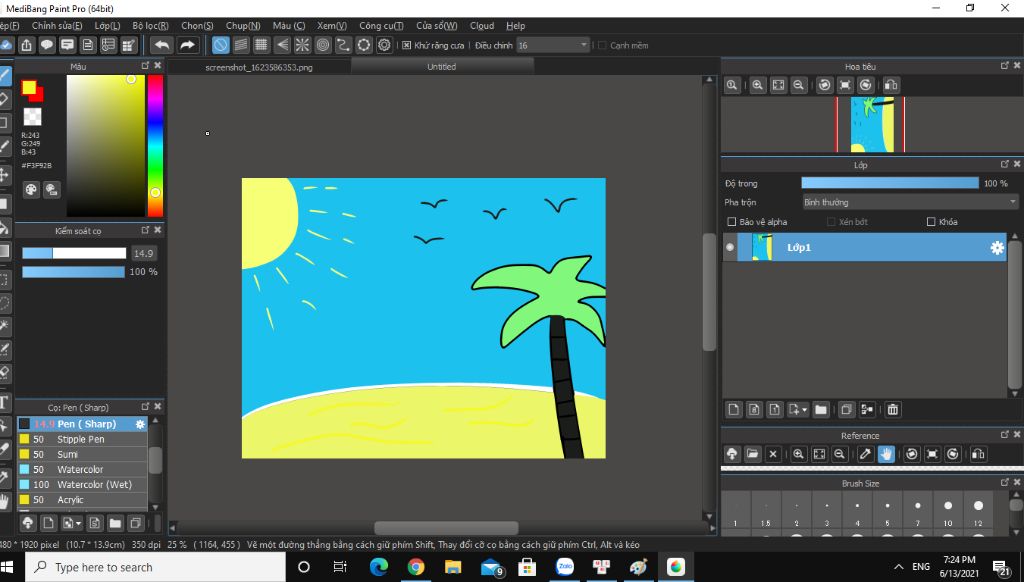This screenshot has width=1024, height=582.
Task: Enable the concentric circle snap guide
Action: coord(323,45)
